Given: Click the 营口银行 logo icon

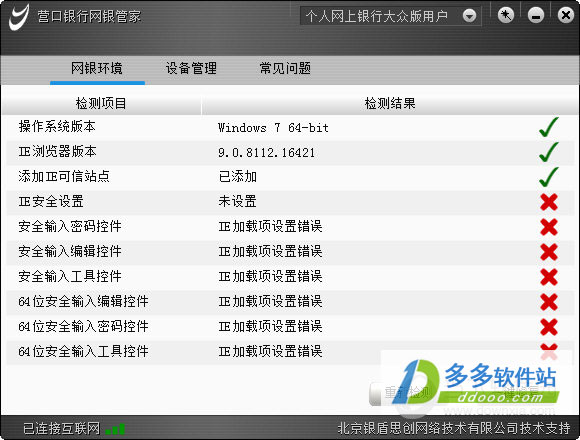Looking at the screenshot, I should click(x=19, y=17).
